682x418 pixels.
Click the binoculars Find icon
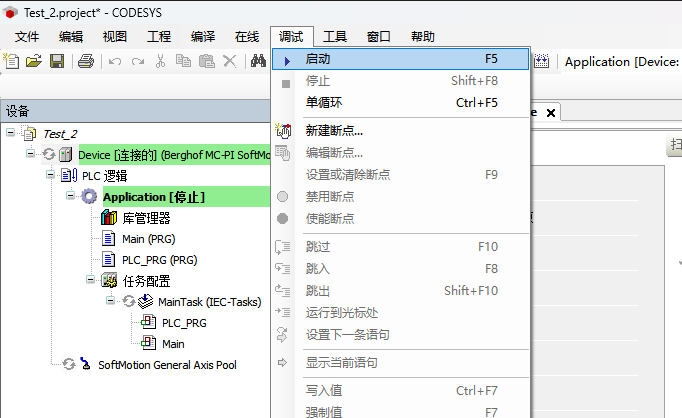pos(258,62)
